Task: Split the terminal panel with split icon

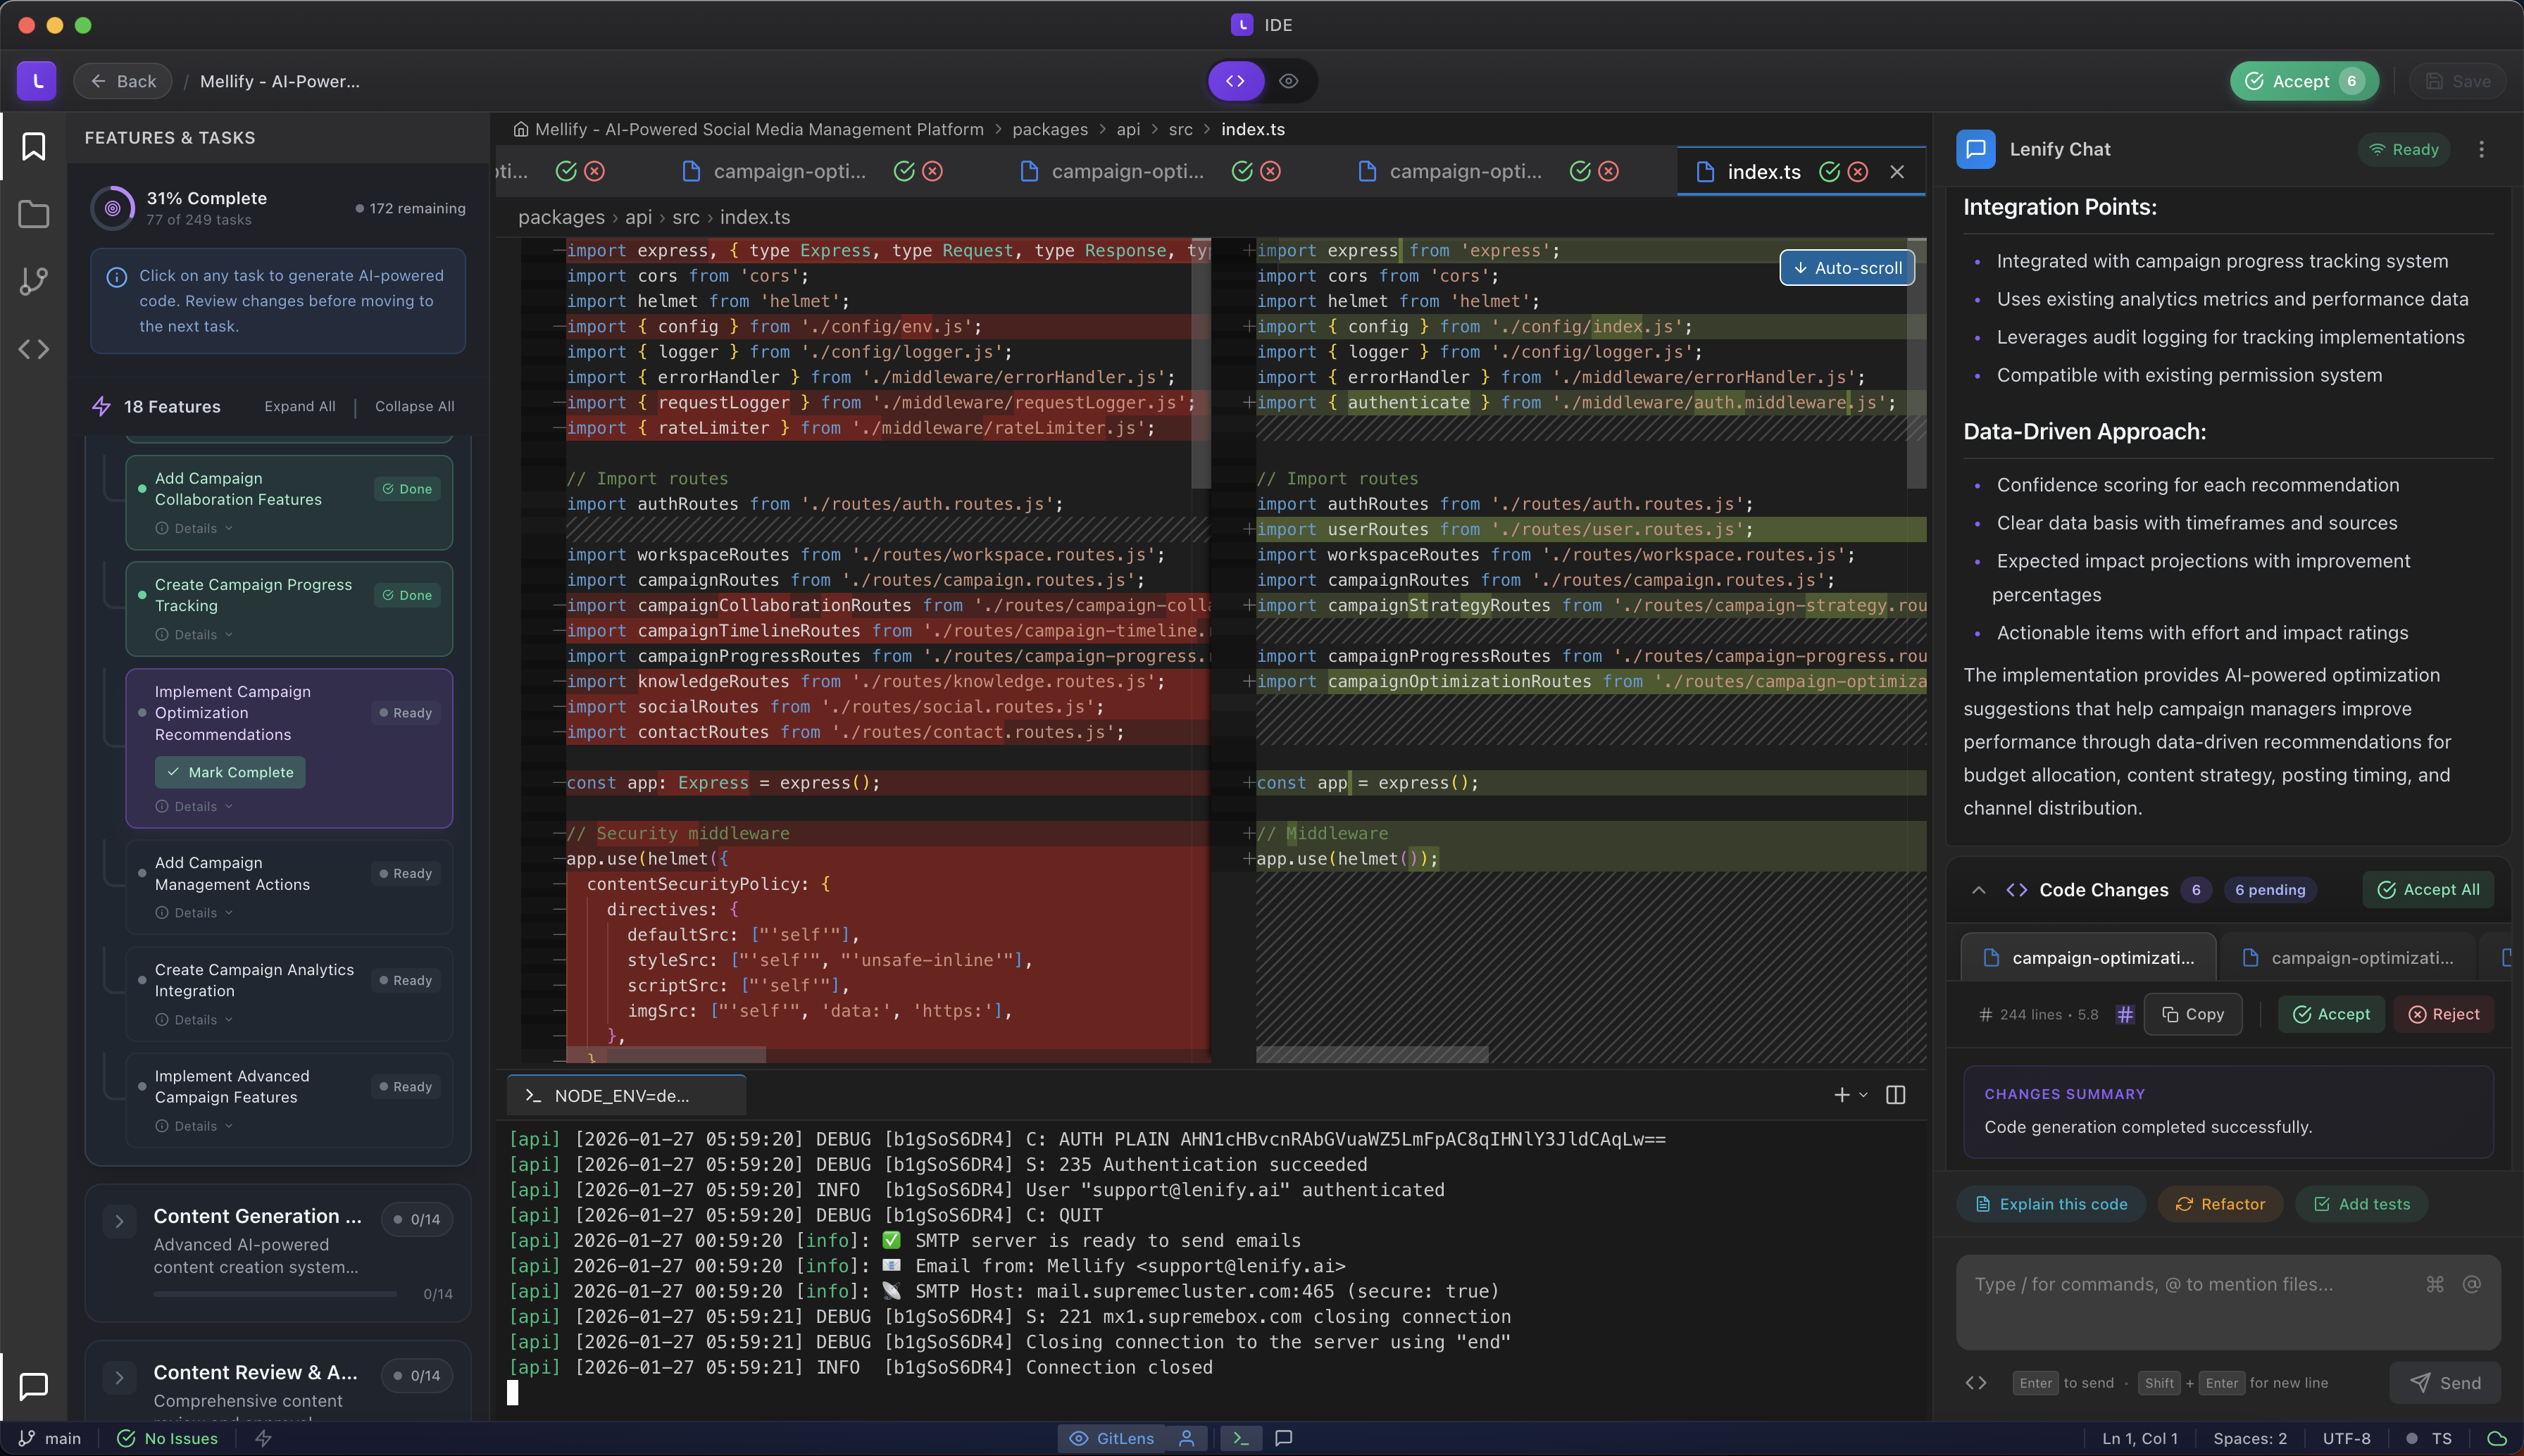Action: coord(1895,1095)
